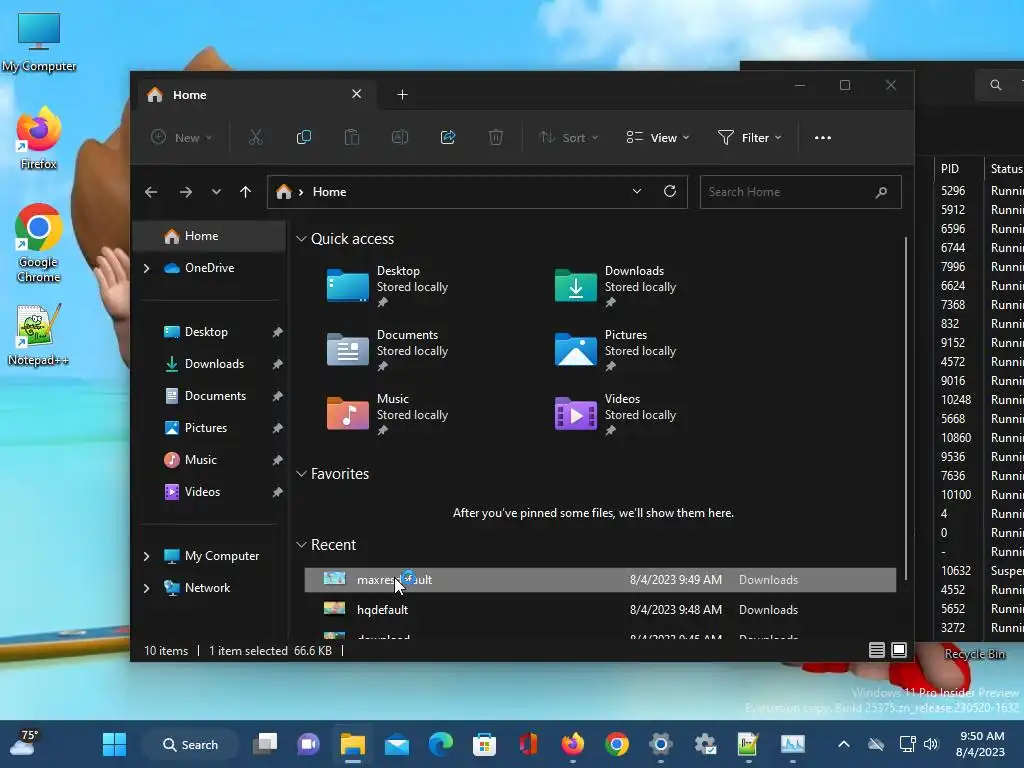1024x768 pixels.
Task: Expand Network in navigation pane
Action: [146, 588]
